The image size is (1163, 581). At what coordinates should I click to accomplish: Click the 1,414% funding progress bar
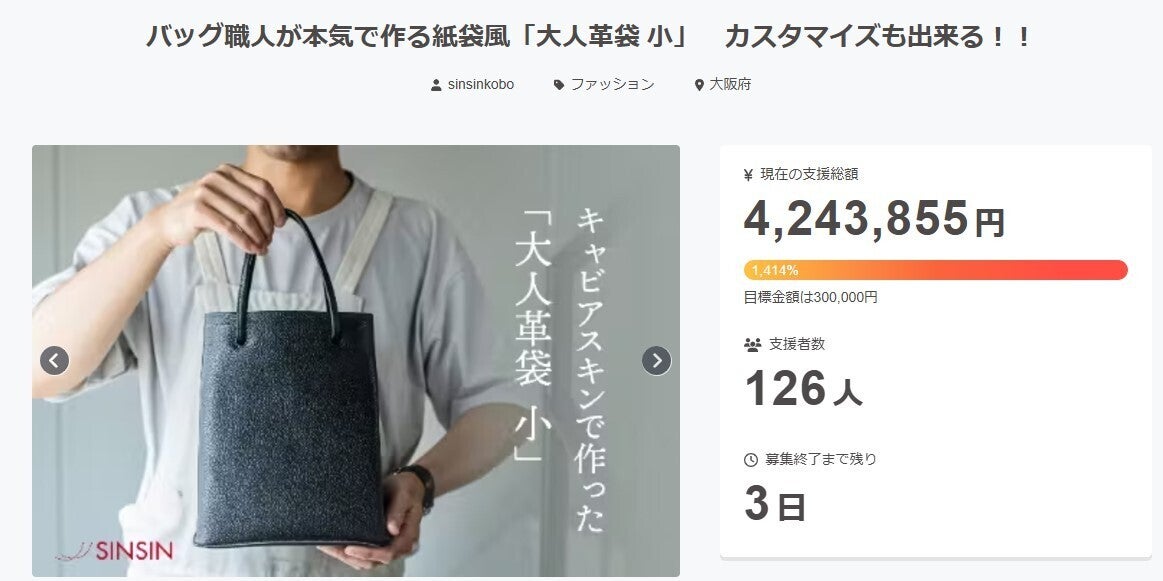(x=936, y=270)
